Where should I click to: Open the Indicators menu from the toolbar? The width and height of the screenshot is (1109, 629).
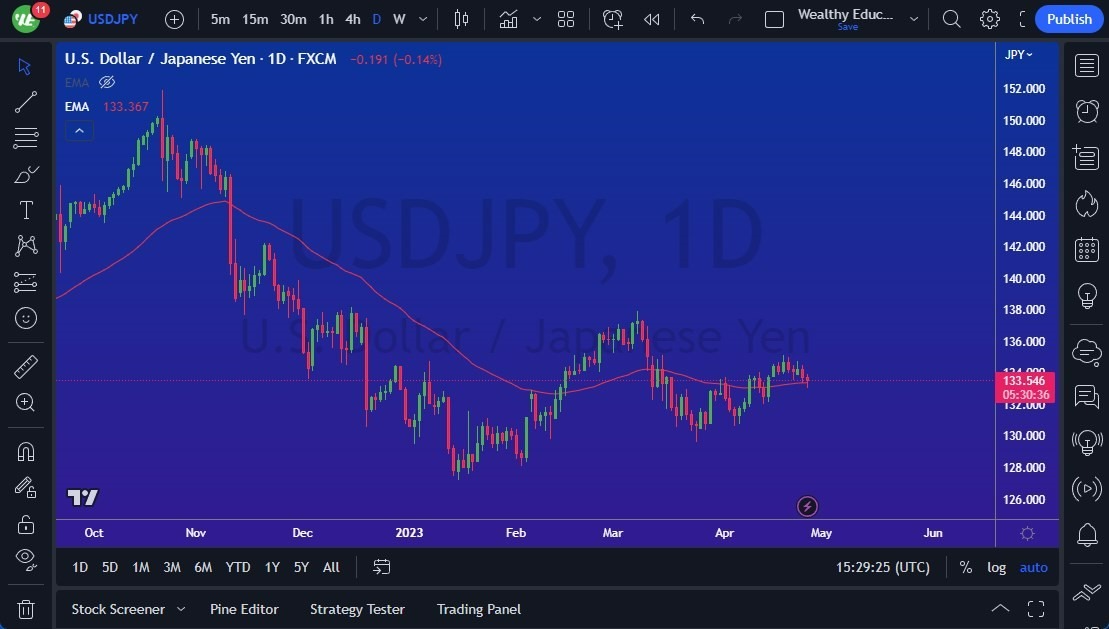(x=508, y=19)
